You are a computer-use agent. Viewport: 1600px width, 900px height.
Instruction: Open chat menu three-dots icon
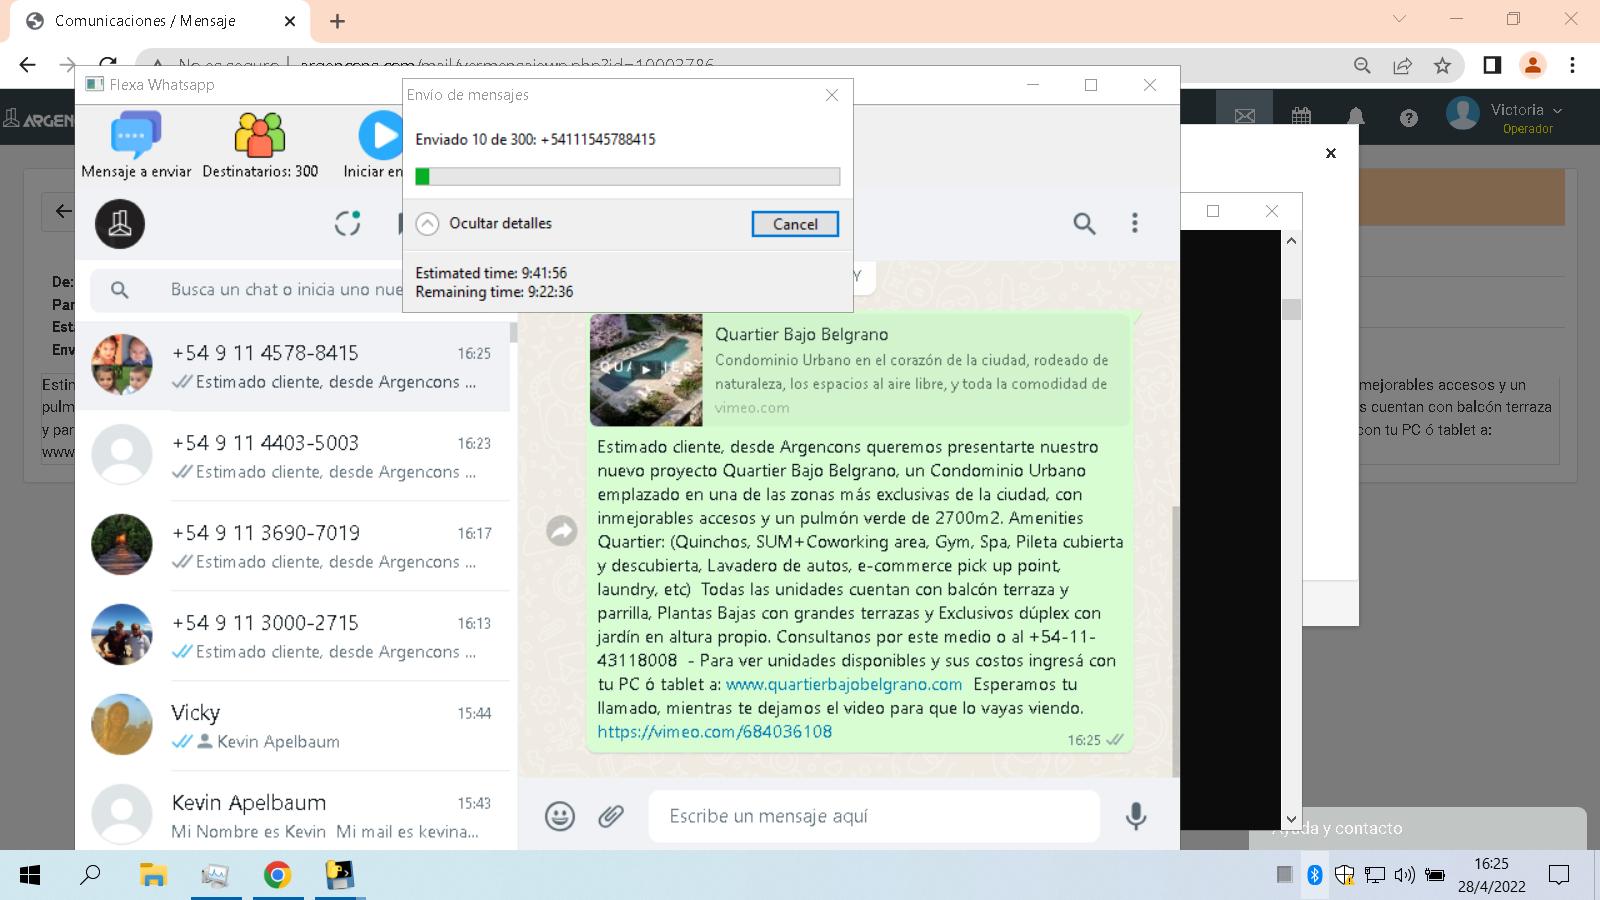pos(1134,223)
